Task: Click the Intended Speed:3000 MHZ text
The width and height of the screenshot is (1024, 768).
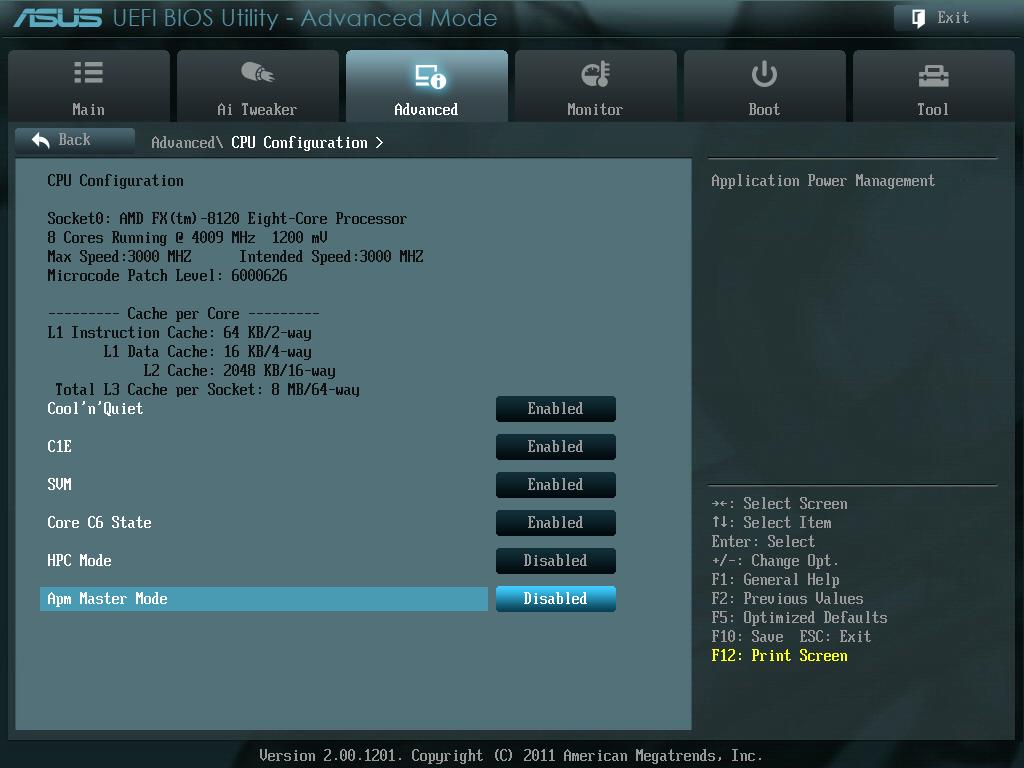Action: coord(331,257)
